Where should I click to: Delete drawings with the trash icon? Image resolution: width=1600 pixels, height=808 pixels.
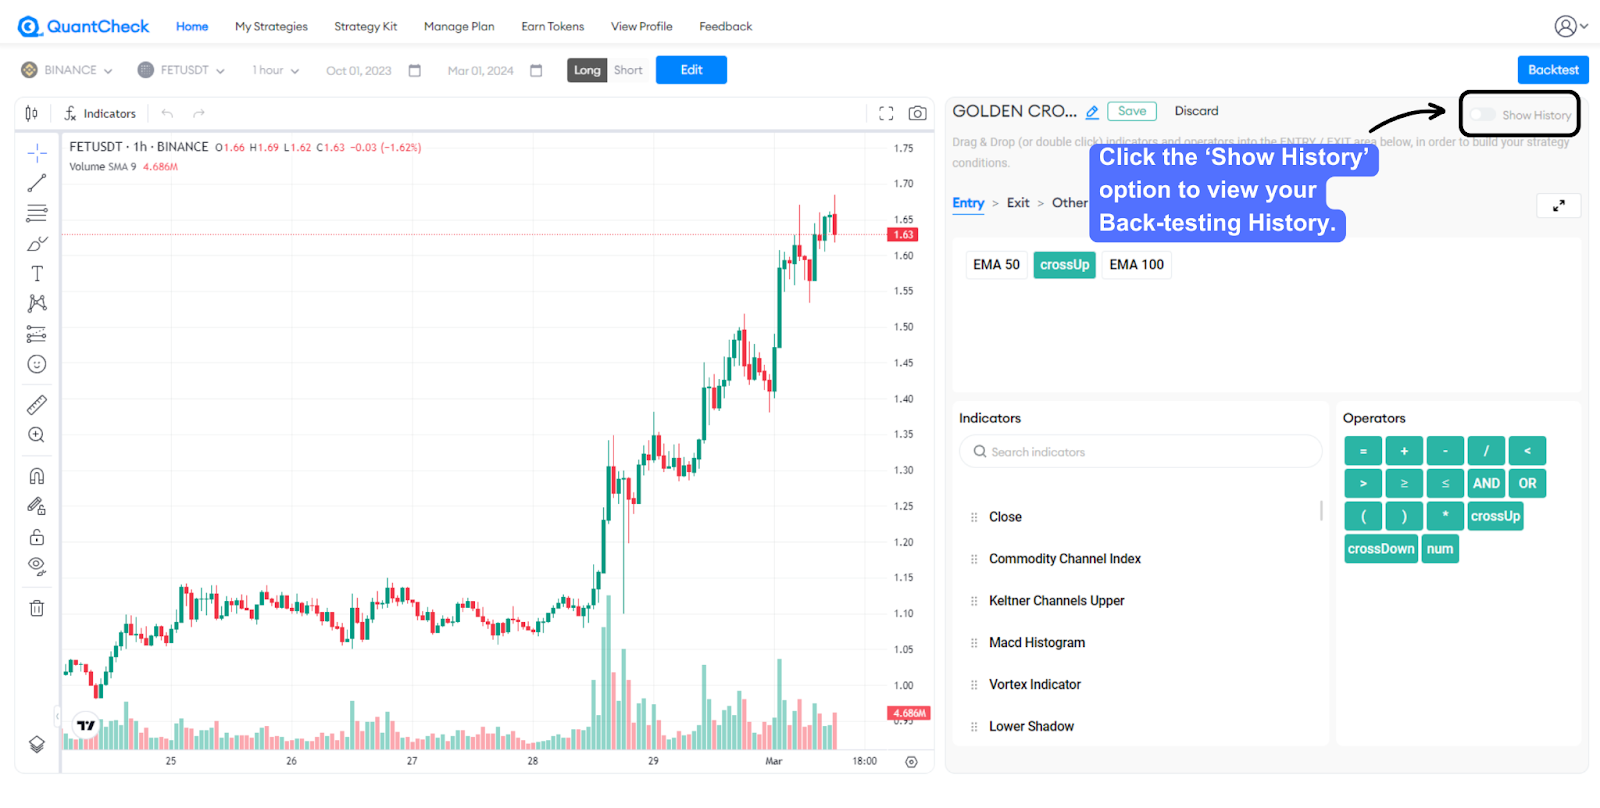[37, 608]
